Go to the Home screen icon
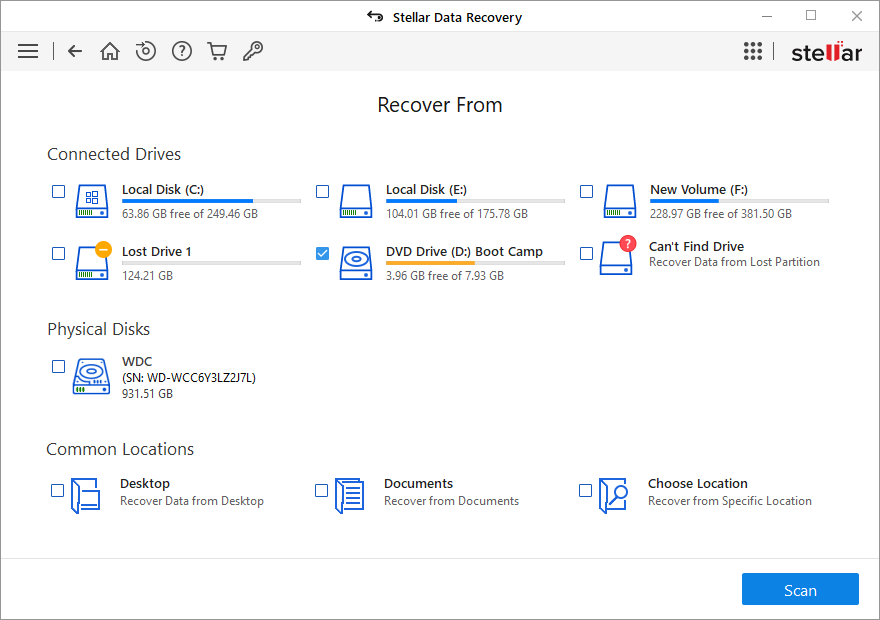The height and width of the screenshot is (620, 880). pyautogui.click(x=110, y=51)
